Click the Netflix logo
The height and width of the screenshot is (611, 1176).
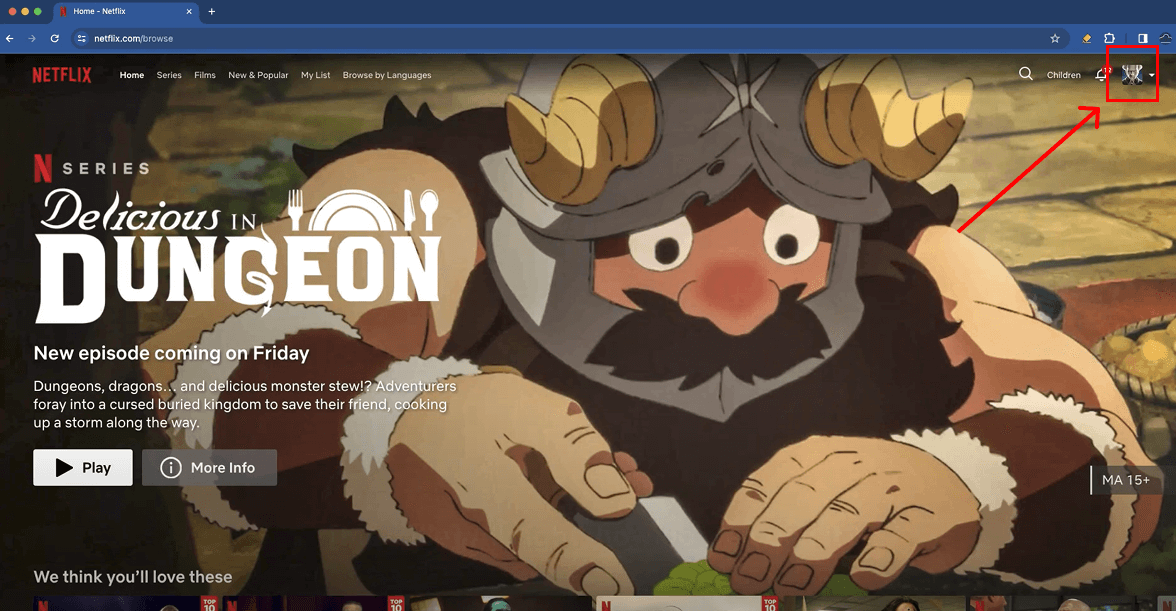62,74
